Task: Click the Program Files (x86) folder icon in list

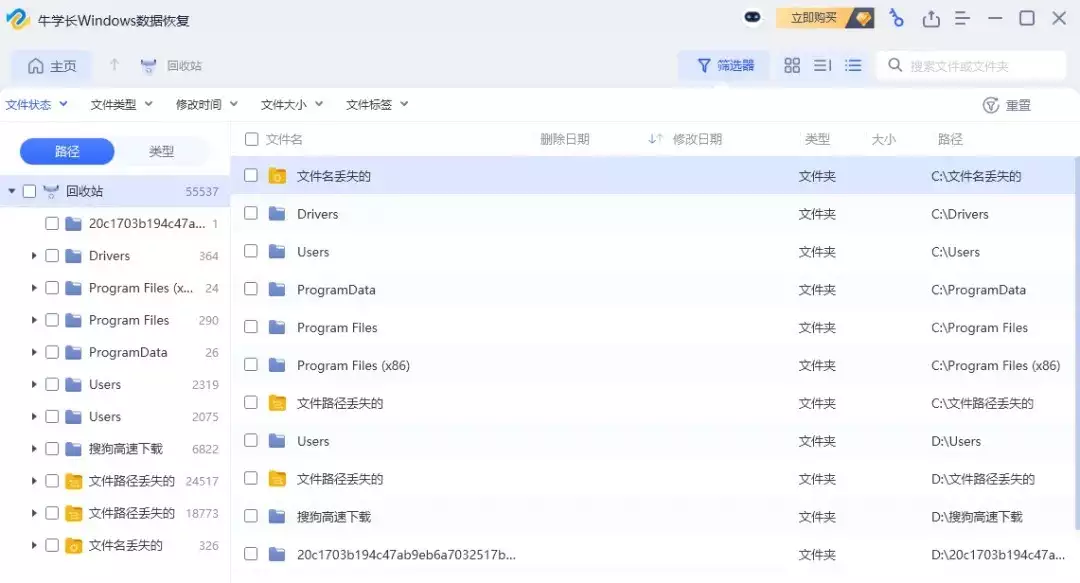Action: (x=277, y=365)
